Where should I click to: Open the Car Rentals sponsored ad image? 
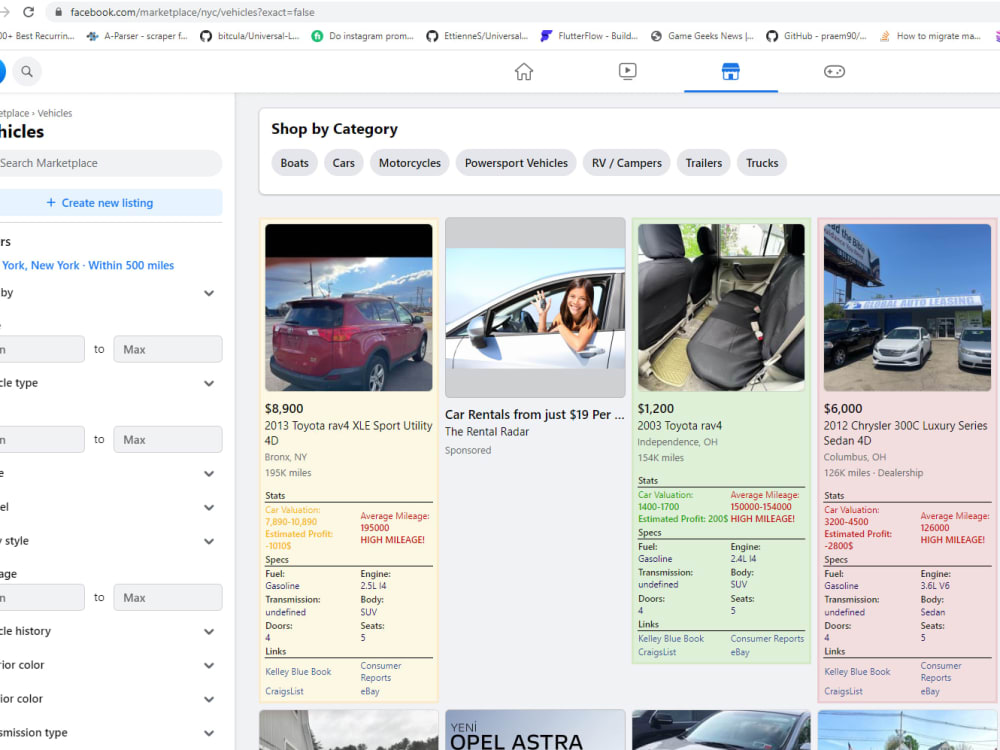click(x=535, y=307)
